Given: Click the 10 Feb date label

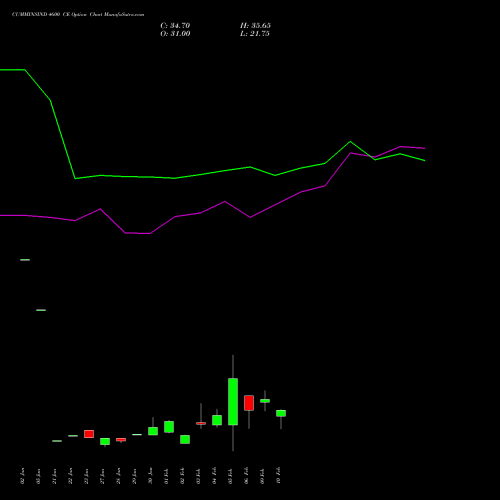Looking at the screenshot, I should point(278,476).
